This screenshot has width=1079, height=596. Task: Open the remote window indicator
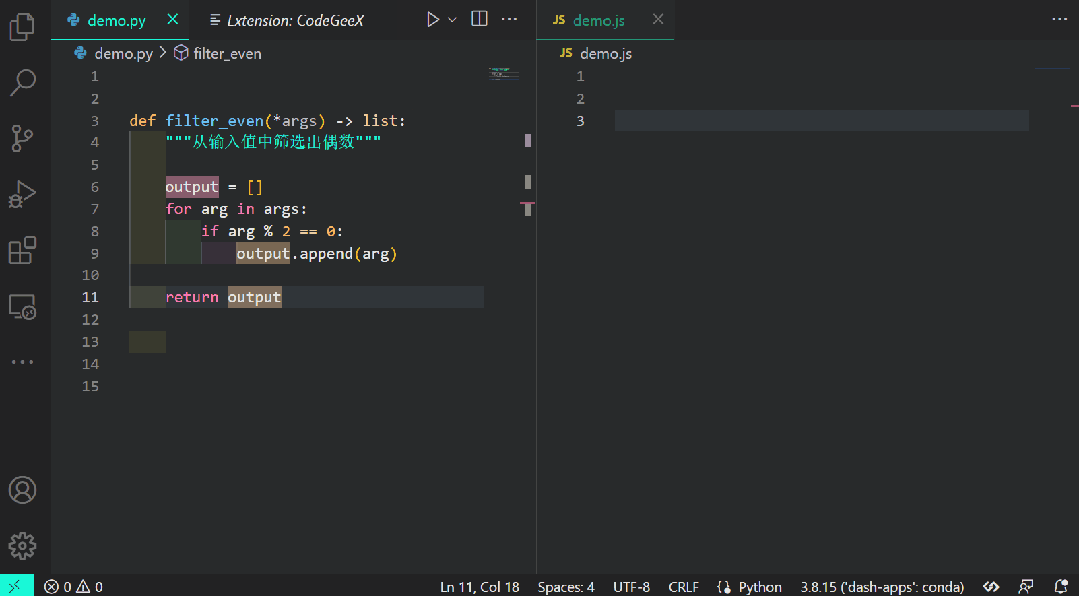pyautogui.click(x=17, y=586)
